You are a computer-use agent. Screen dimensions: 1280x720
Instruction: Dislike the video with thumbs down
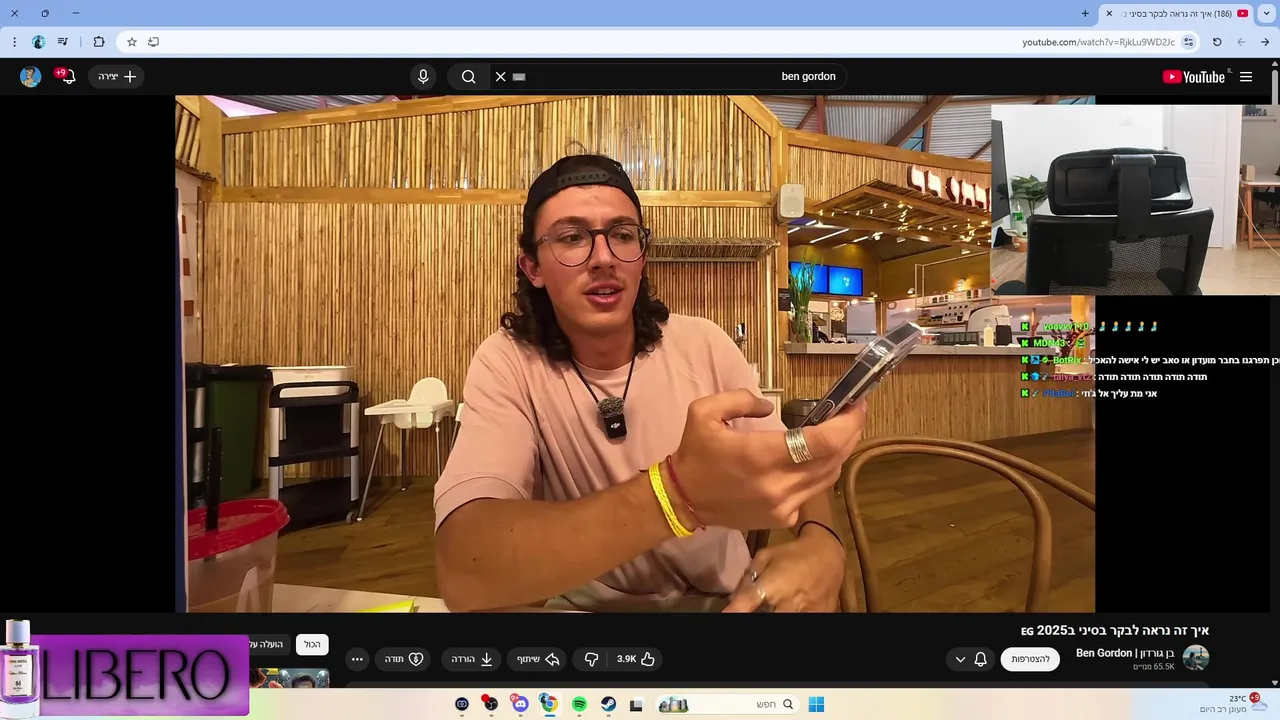click(591, 659)
